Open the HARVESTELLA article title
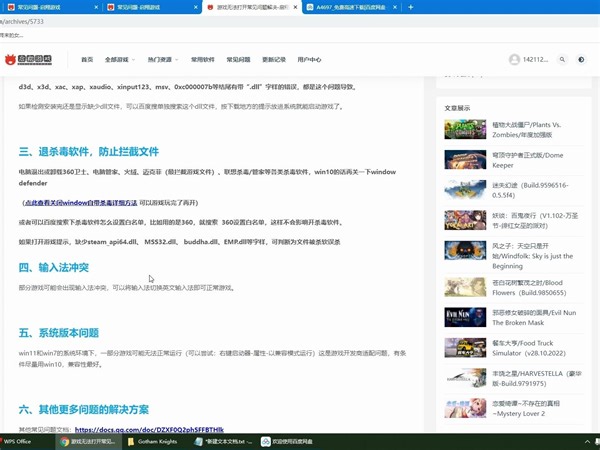The height and width of the screenshot is (450, 600). pyautogui.click(x=537, y=378)
